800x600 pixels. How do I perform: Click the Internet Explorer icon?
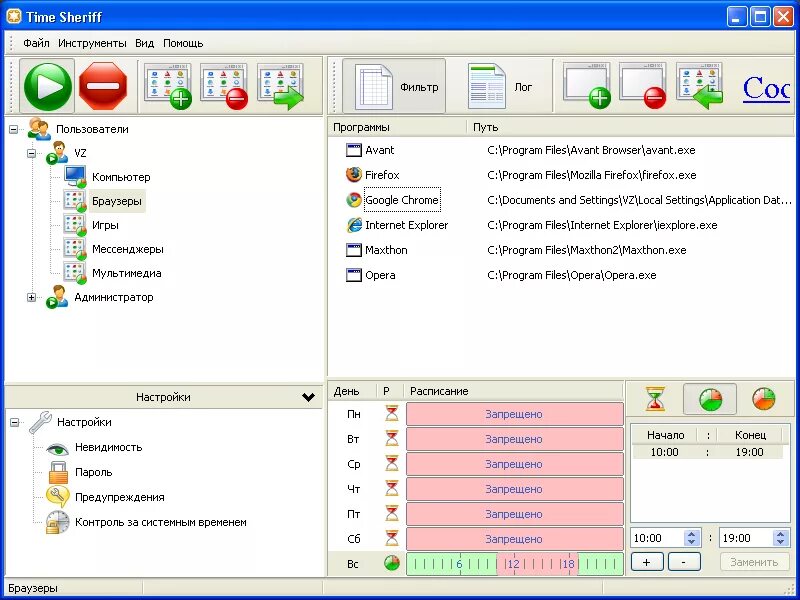tap(354, 225)
